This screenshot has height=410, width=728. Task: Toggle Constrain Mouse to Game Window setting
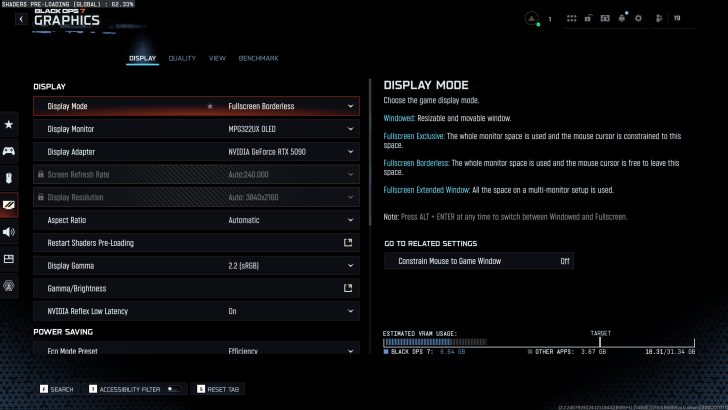click(479, 261)
